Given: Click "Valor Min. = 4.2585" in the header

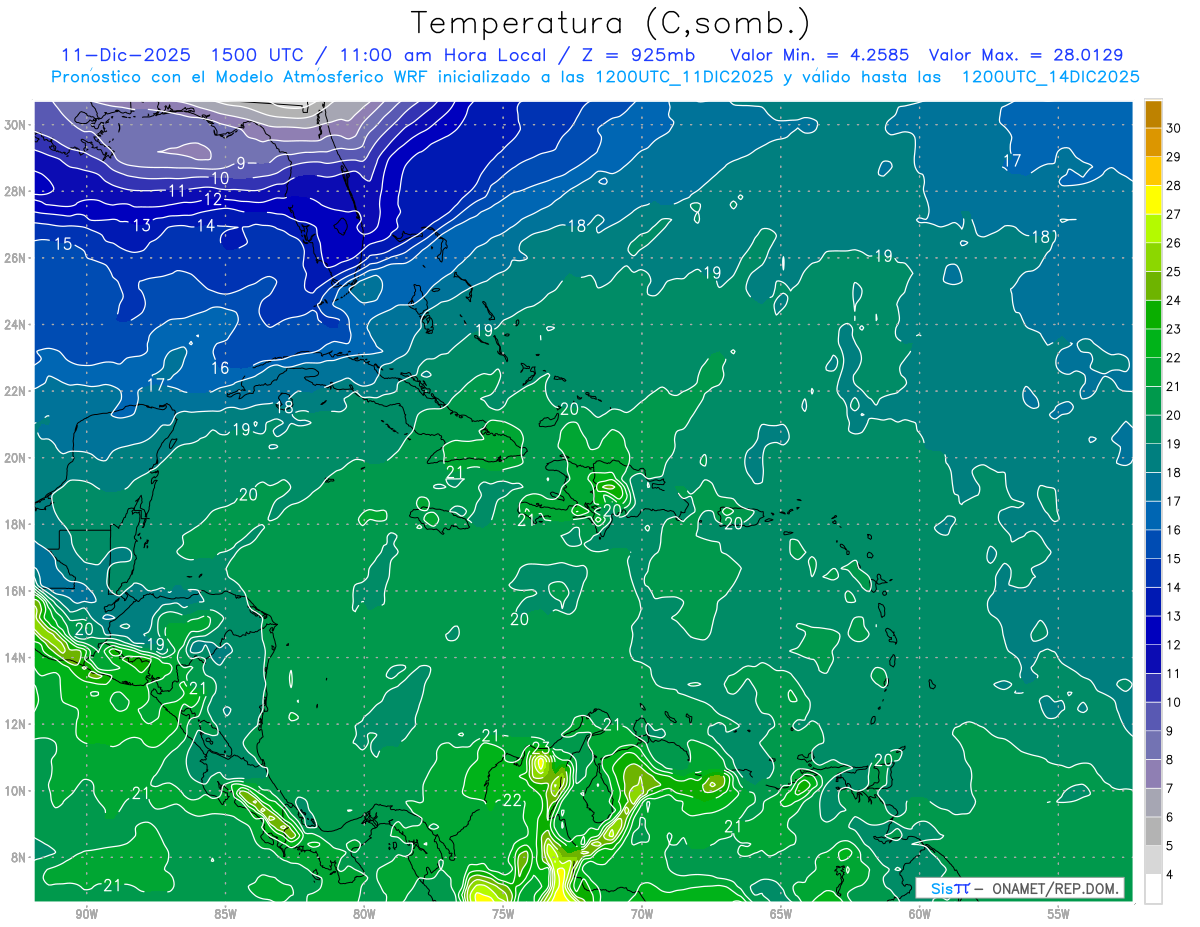Looking at the screenshot, I should (x=822, y=55).
